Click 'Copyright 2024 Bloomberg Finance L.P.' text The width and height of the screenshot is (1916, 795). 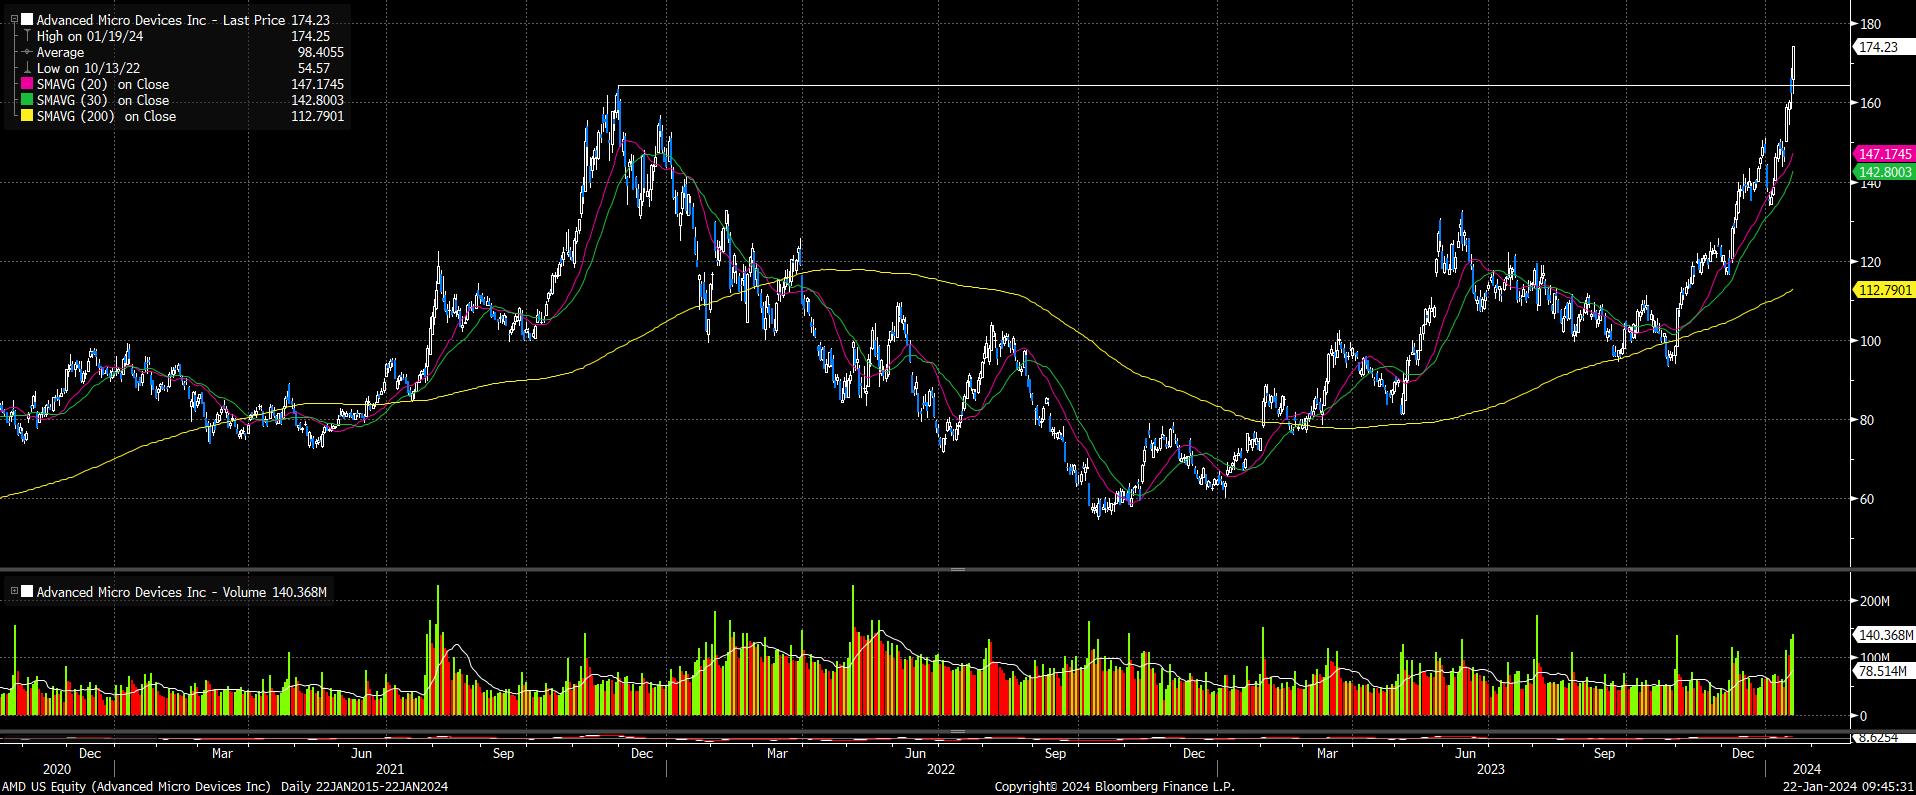[x=1115, y=787]
